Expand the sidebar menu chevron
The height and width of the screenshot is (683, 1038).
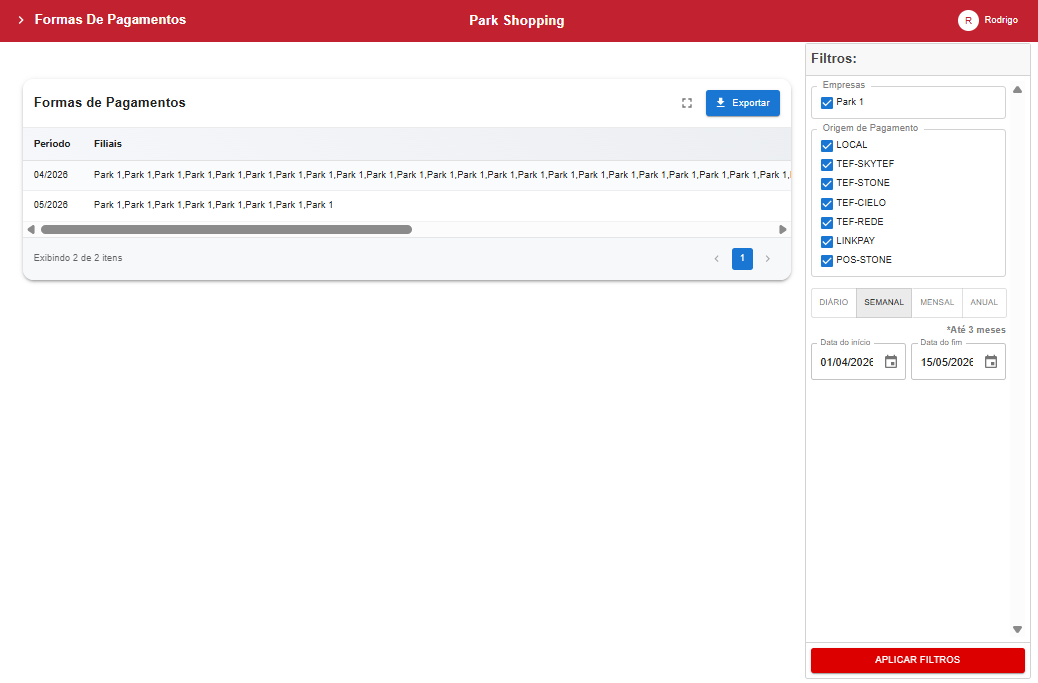pos(21,20)
